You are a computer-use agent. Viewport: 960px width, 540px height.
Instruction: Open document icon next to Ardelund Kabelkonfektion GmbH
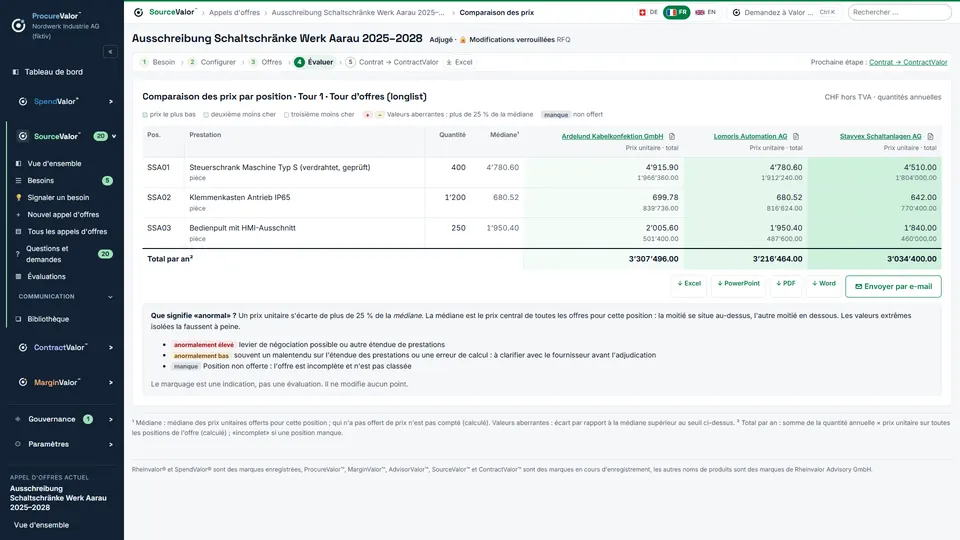pos(672,137)
